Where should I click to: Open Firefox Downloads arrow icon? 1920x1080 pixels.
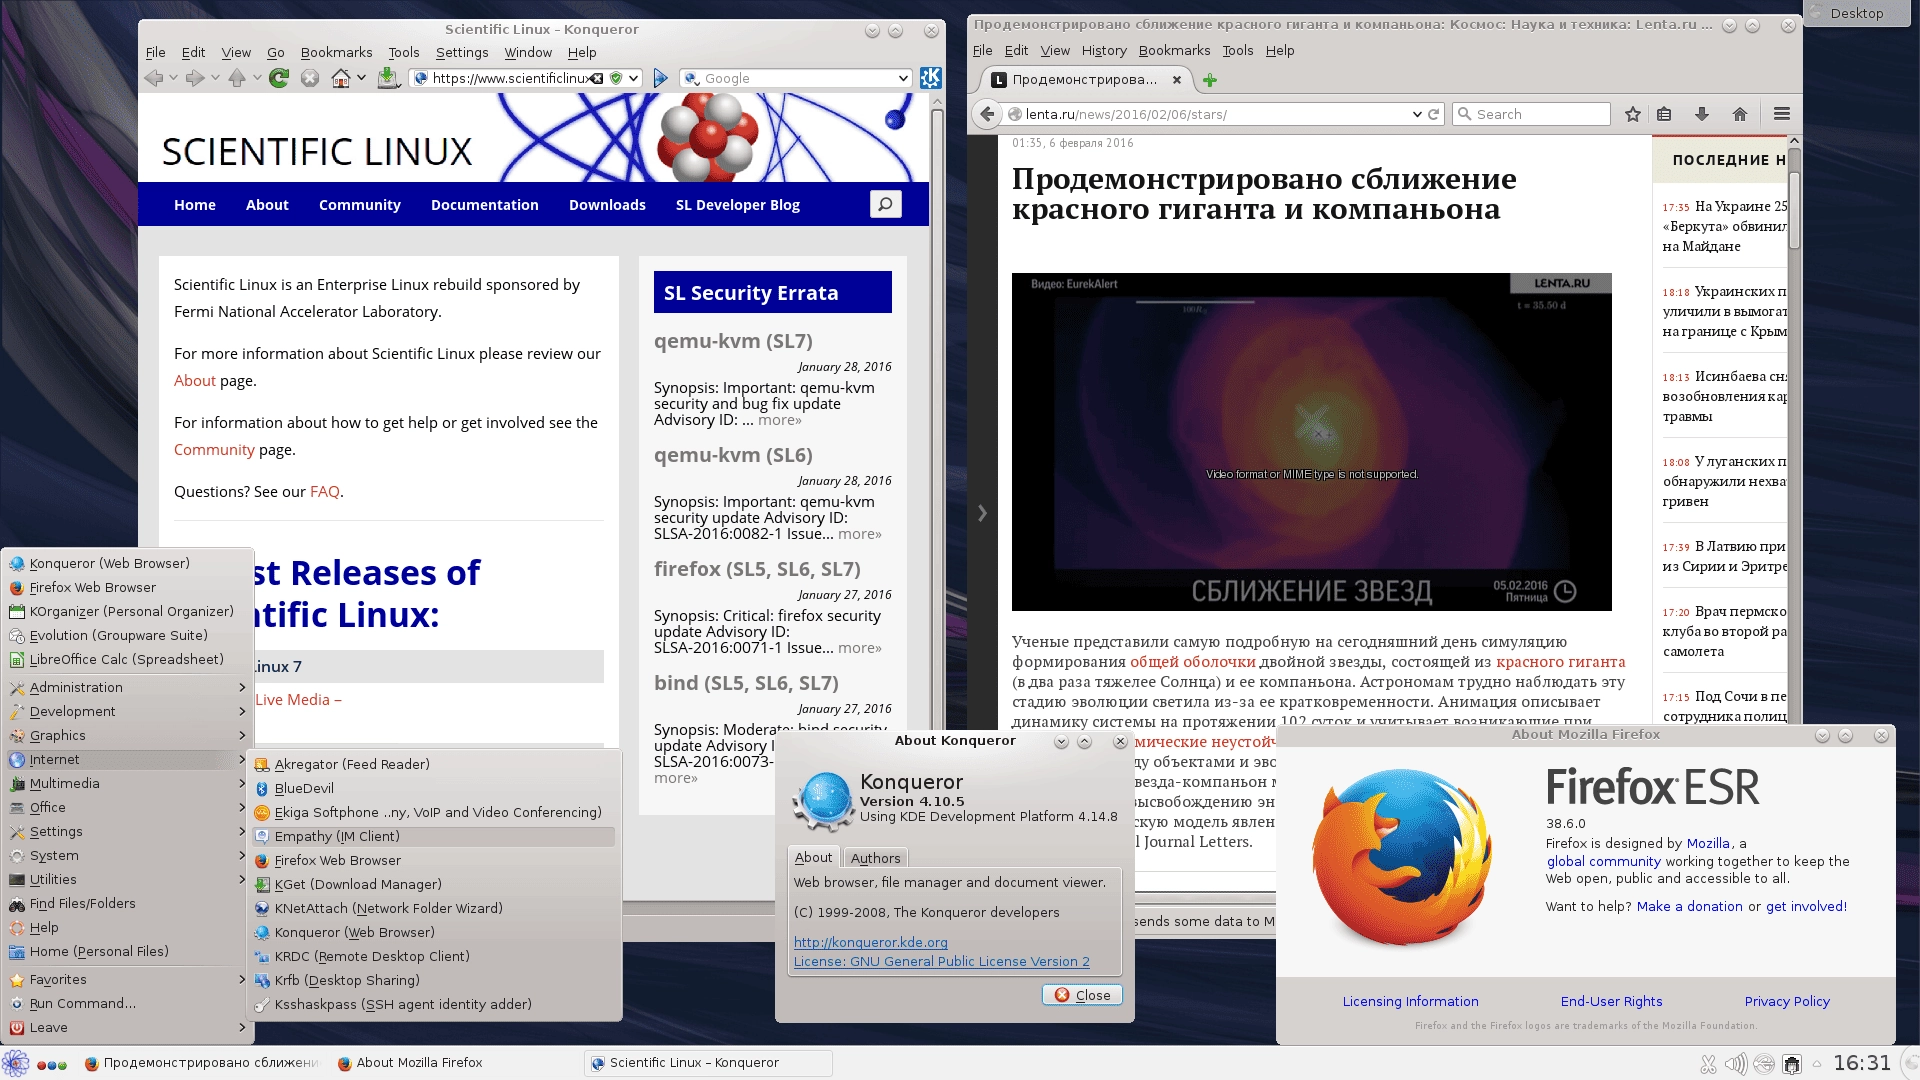pyautogui.click(x=1702, y=114)
